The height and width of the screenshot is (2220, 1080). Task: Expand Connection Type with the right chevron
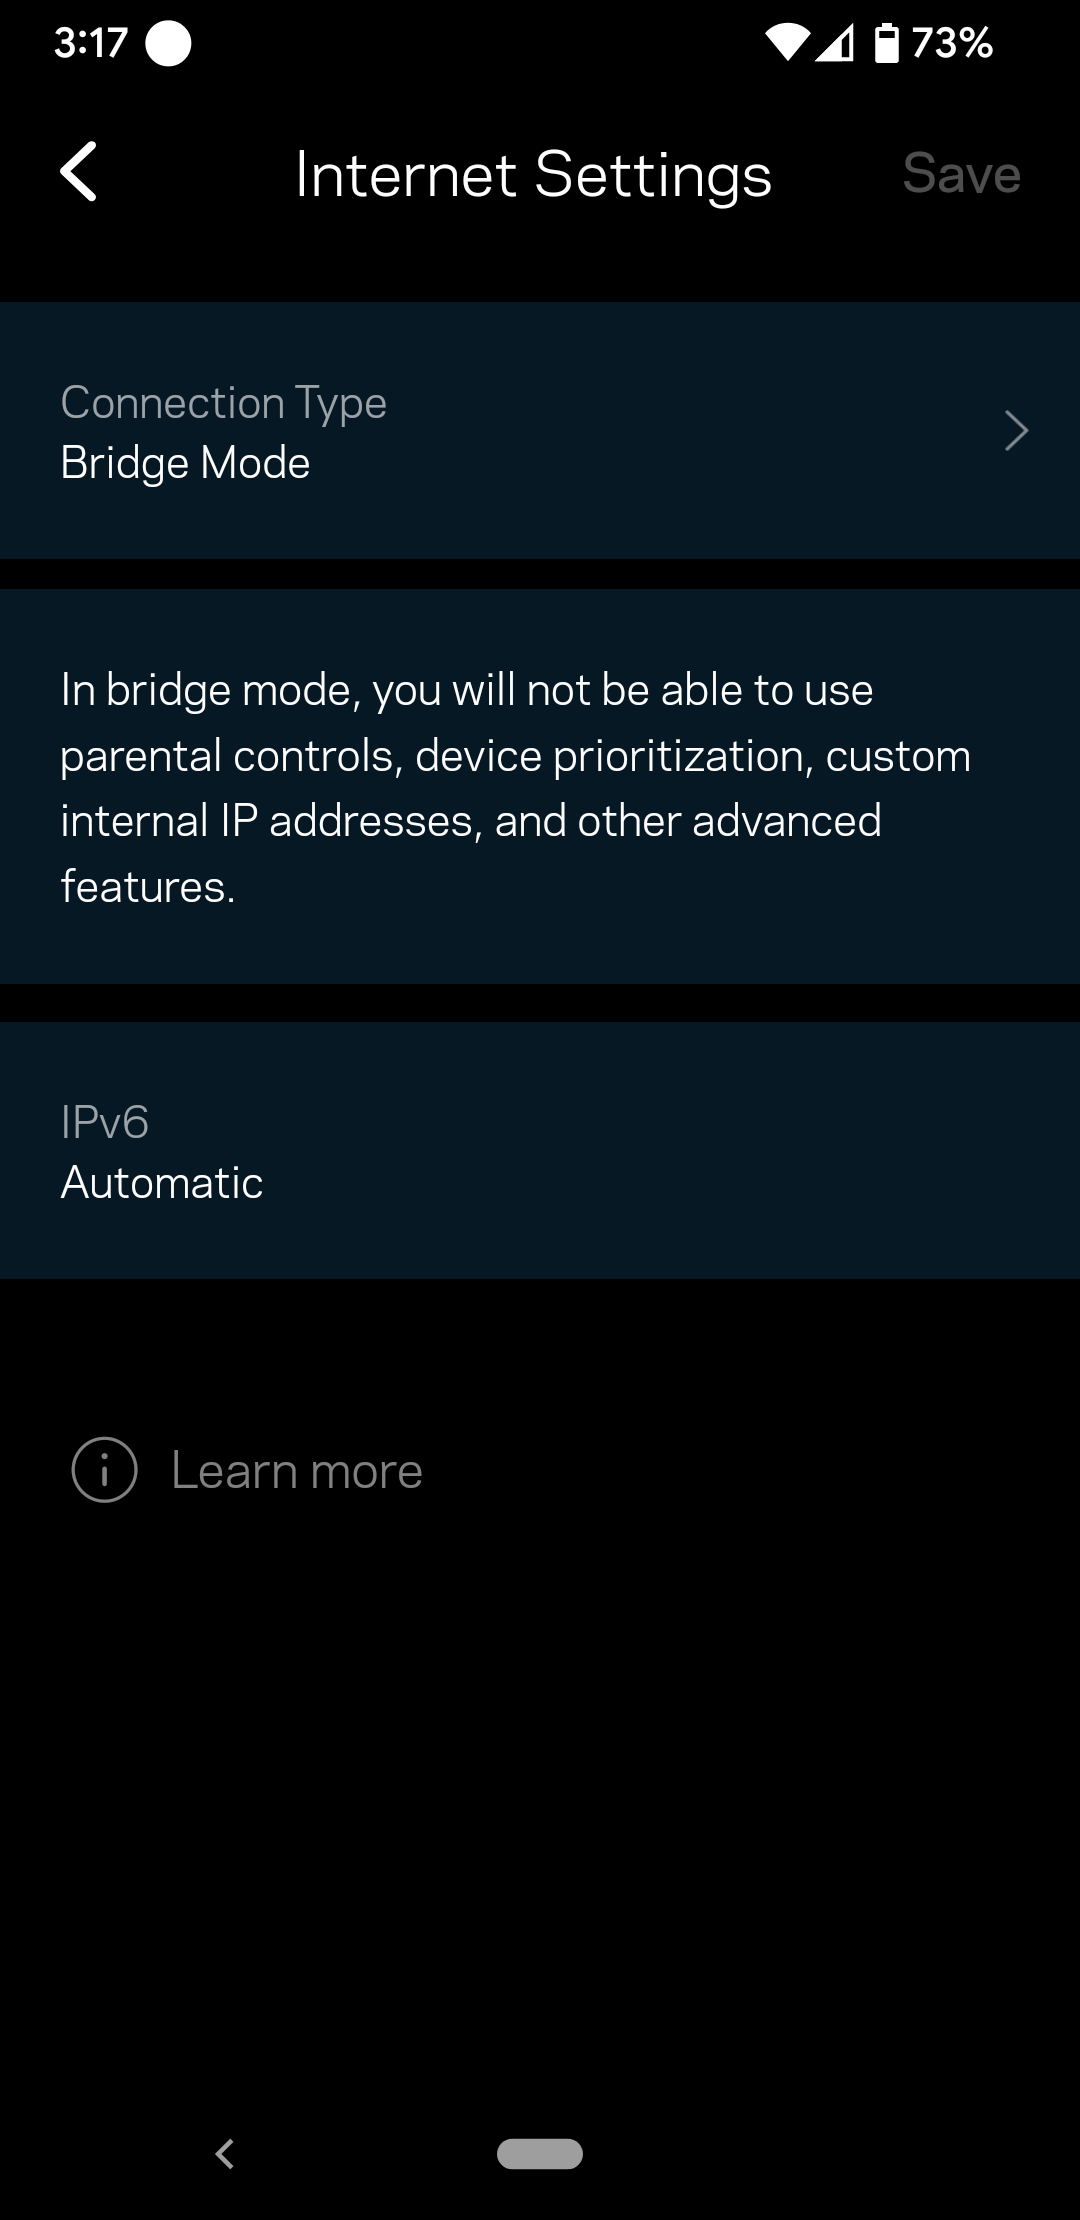click(x=1016, y=431)
